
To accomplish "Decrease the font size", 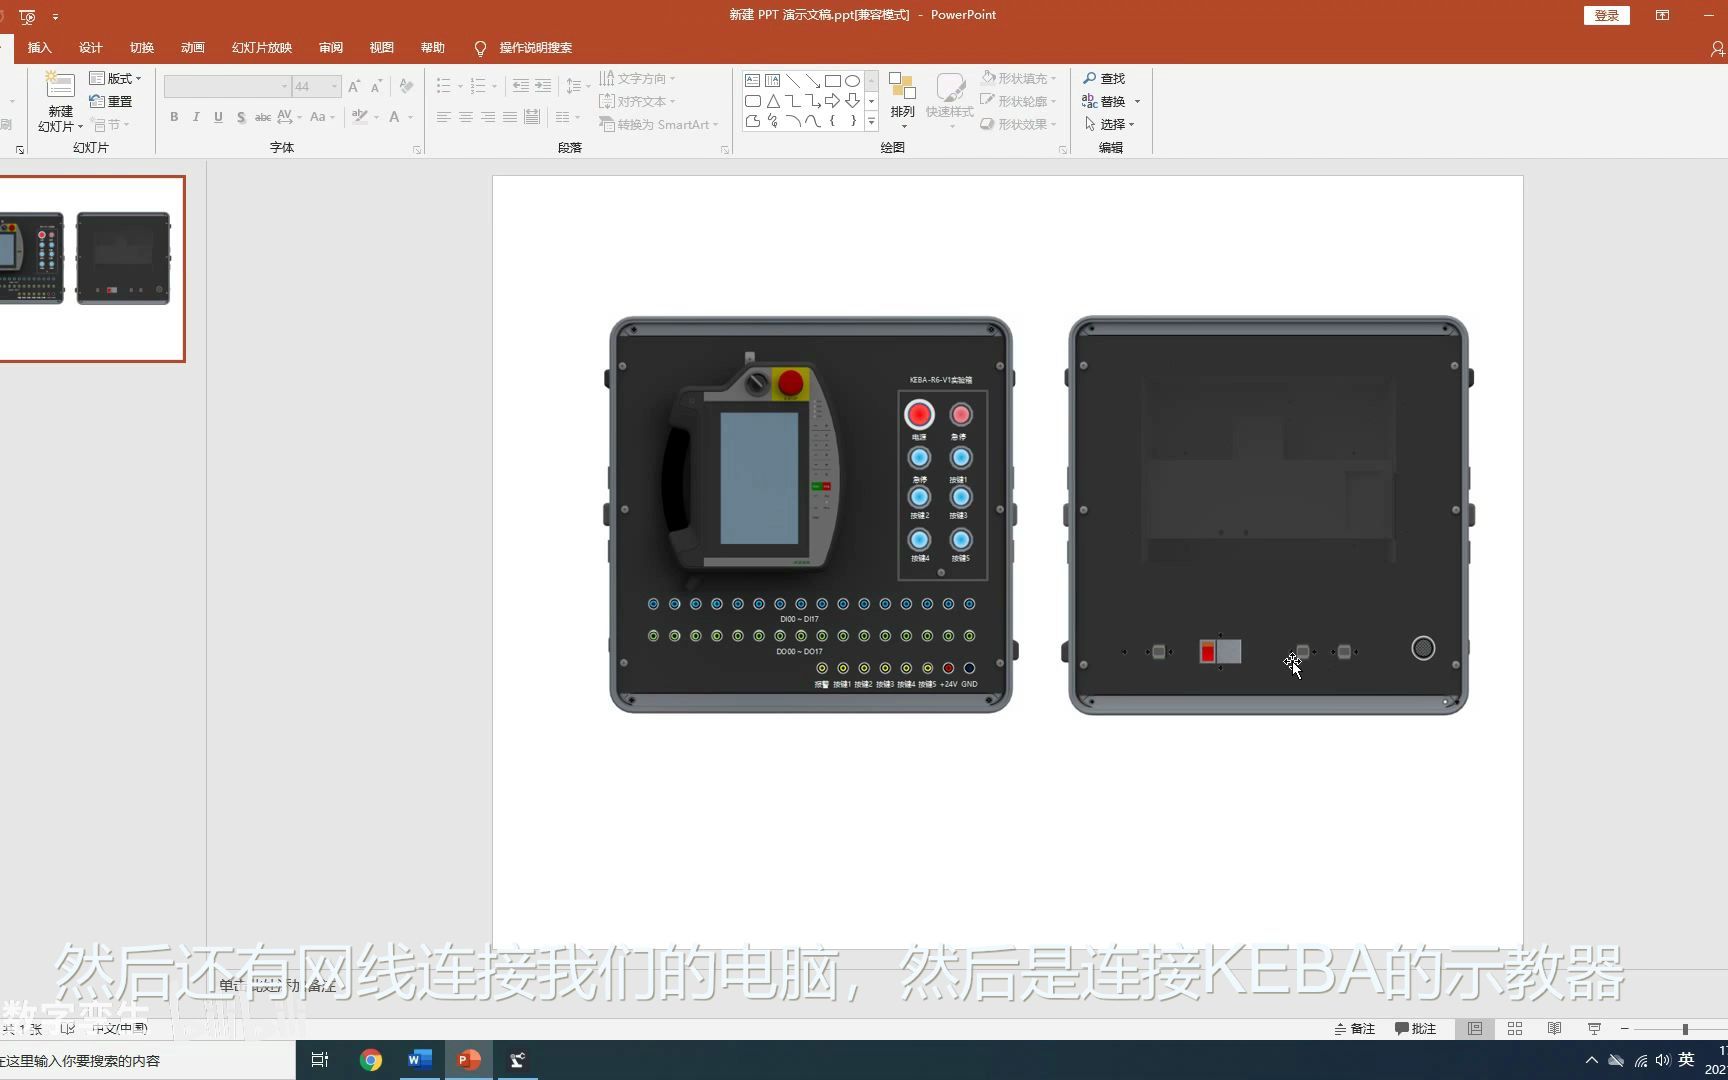I will (x=376, y=87).
